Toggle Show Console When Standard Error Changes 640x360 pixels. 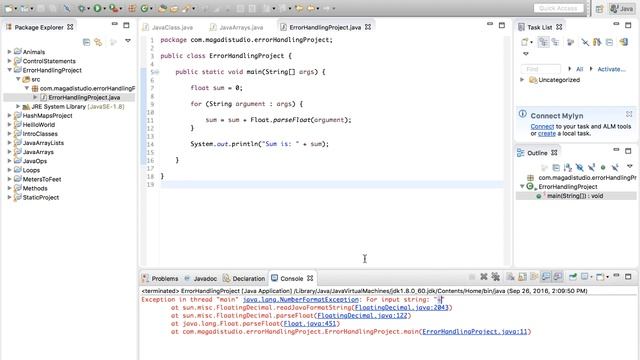(558, 277)
